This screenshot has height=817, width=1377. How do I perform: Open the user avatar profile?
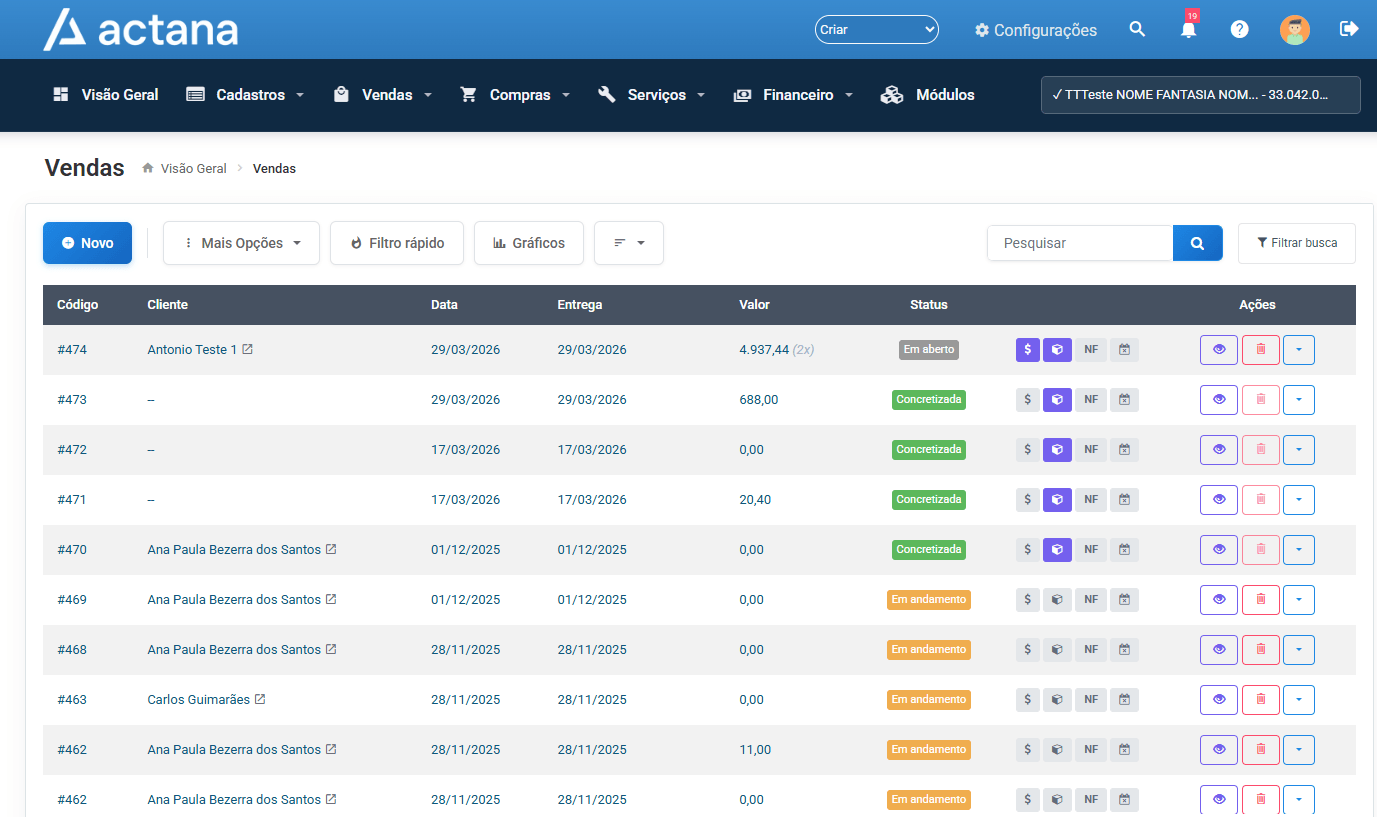point(1295,29)
